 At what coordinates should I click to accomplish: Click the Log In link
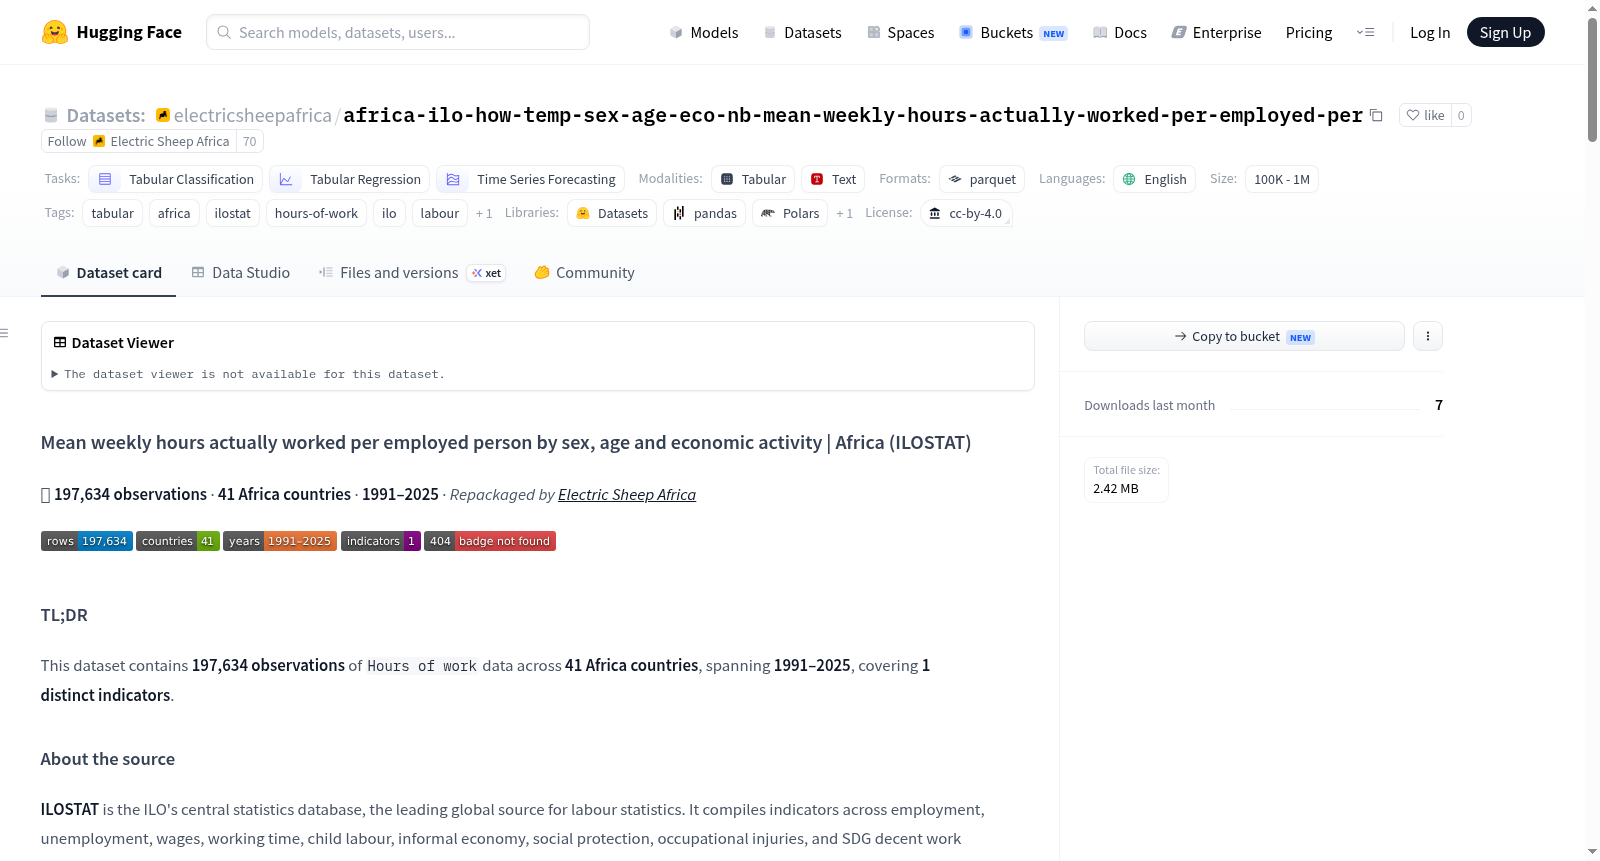(1430, 32)
